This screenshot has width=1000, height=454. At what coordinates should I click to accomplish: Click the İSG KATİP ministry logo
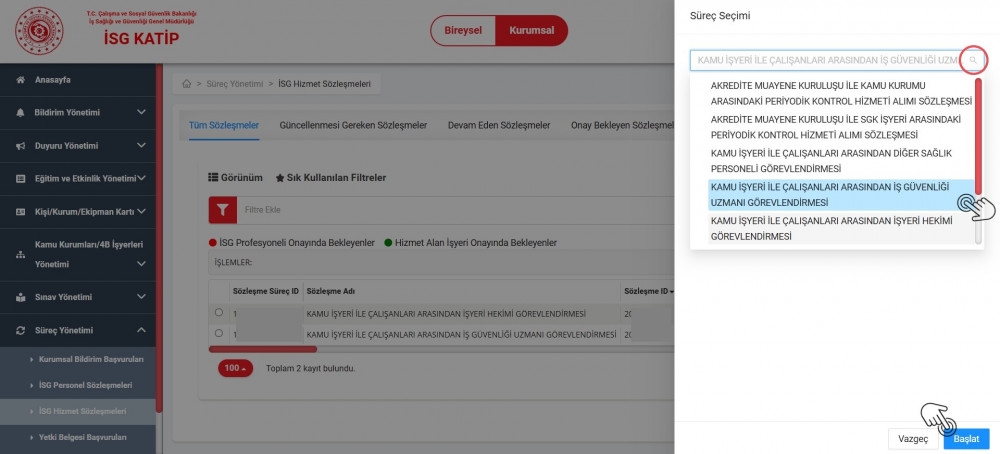40,31
